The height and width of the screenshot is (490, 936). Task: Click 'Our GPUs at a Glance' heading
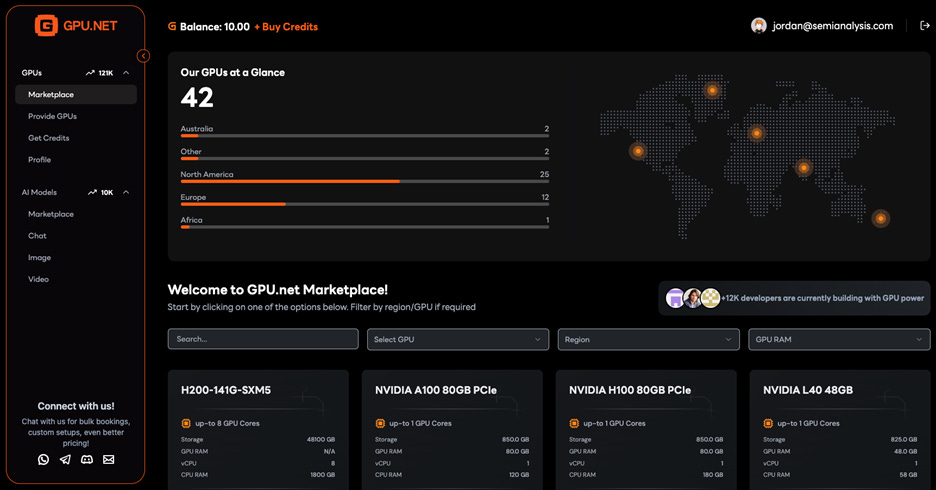(233, 72)
